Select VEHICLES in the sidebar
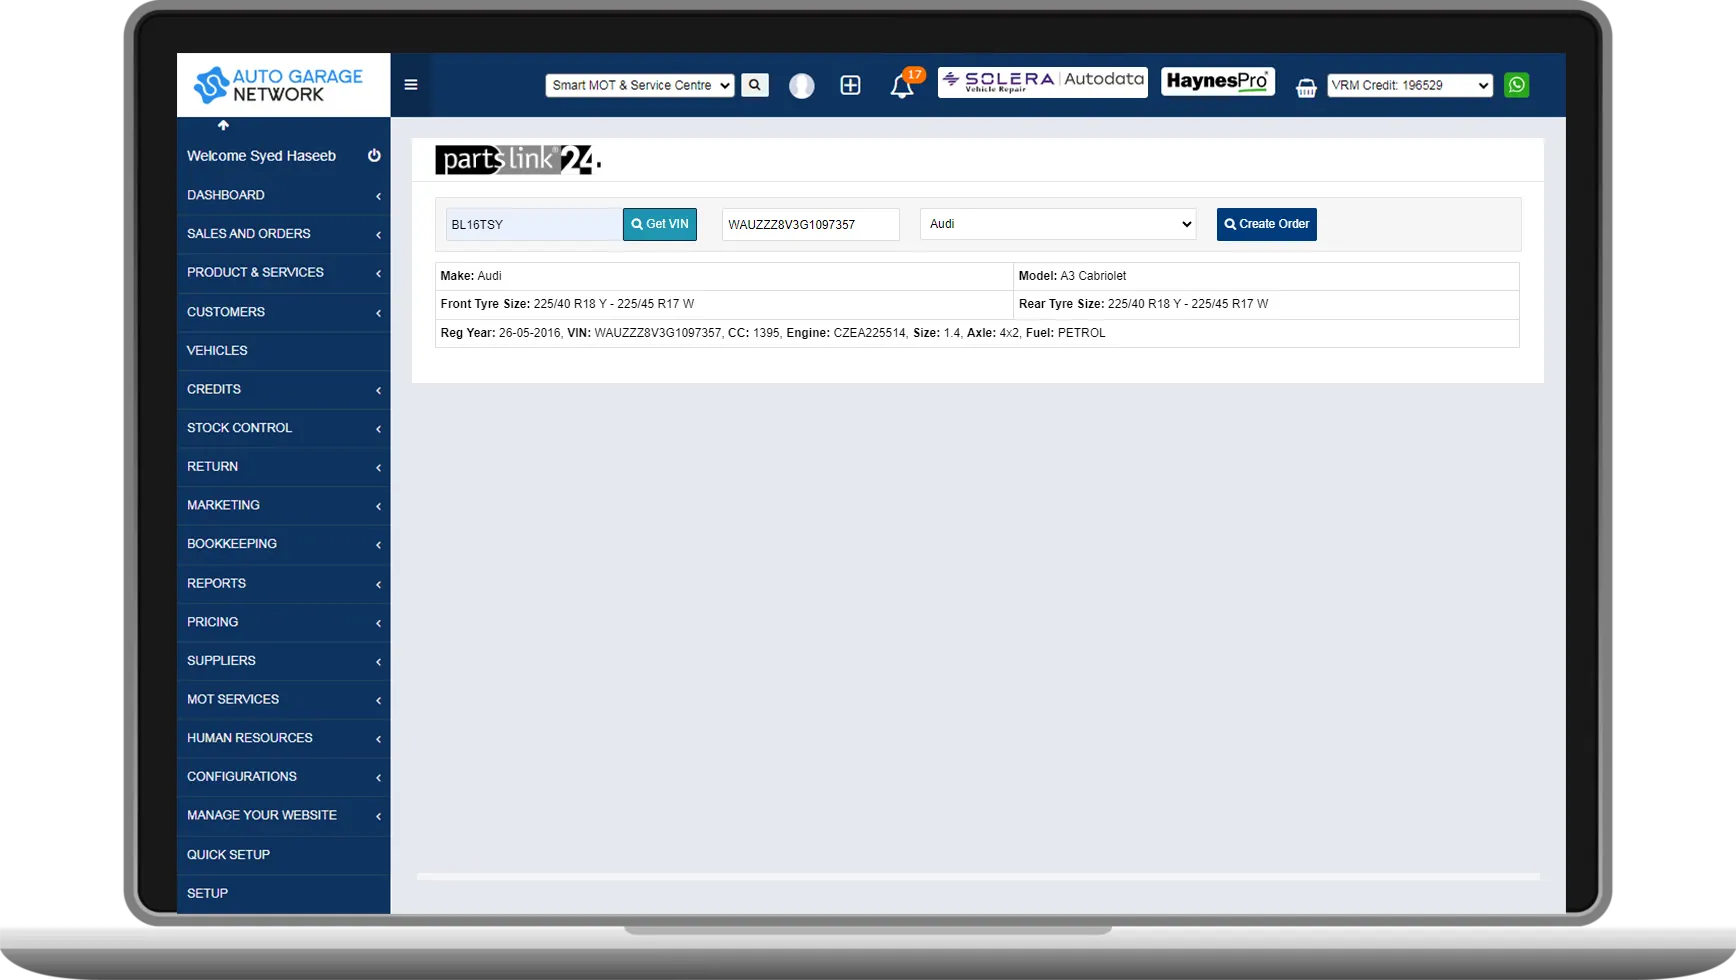The width and height of the screenshot is (1736, 980). pyautogui.click(x=283, y=350)
